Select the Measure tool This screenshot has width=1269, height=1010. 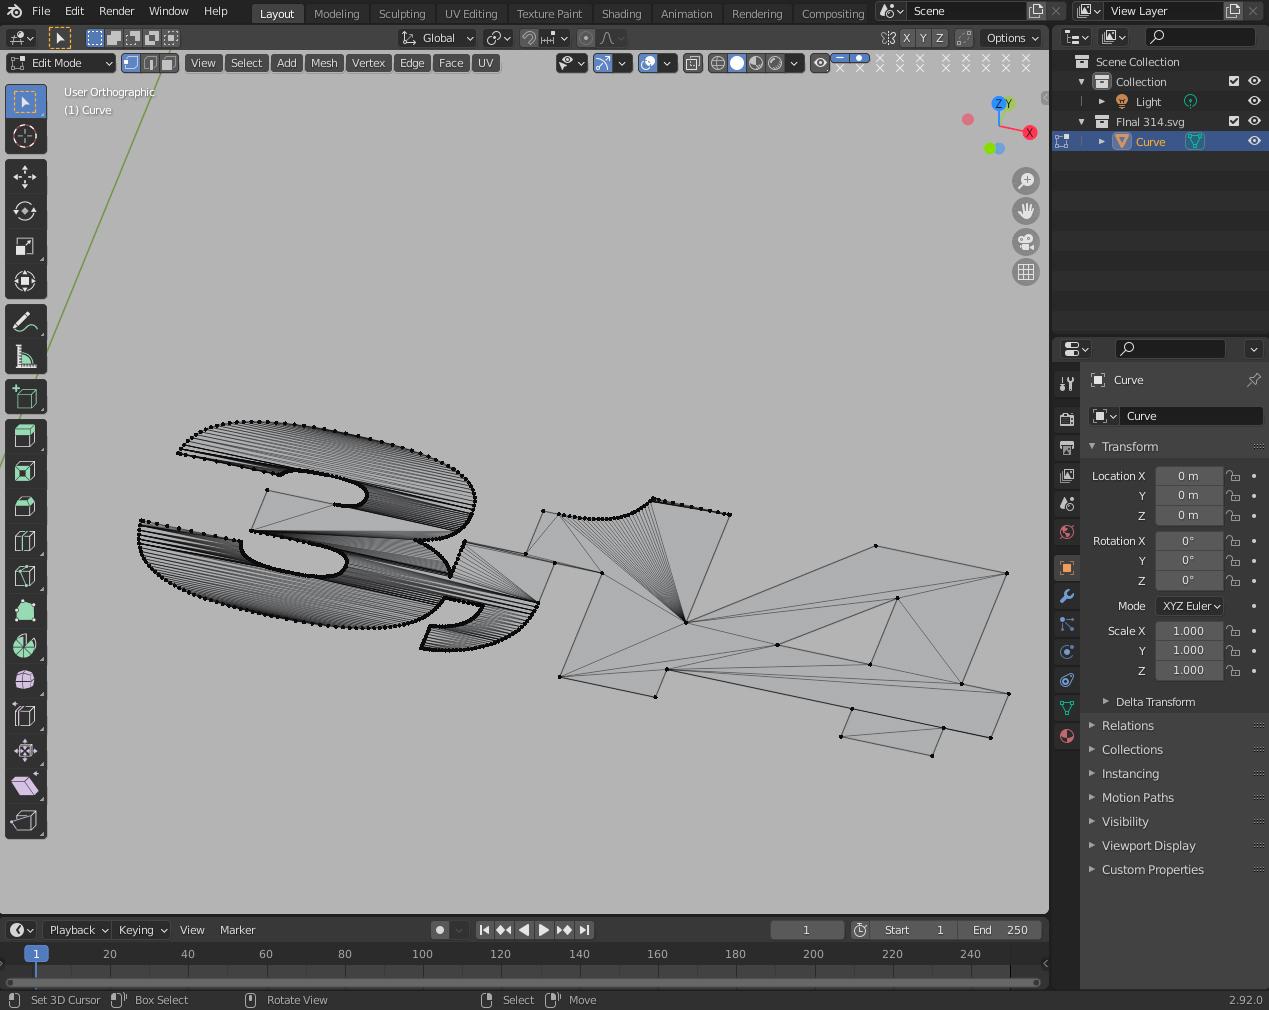click(25, 357)
